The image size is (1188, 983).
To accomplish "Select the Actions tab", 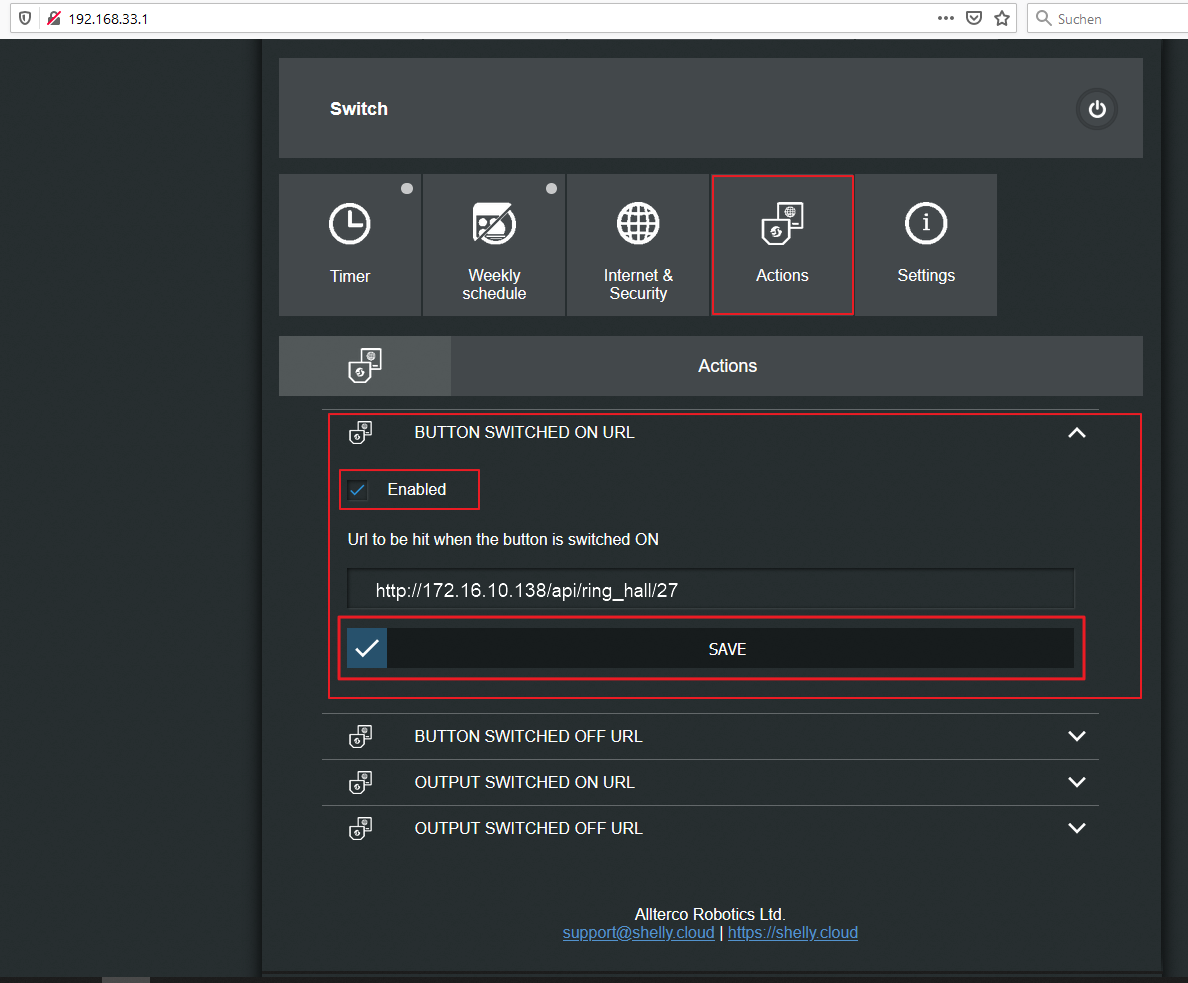I will pyautogui.click(x=782, y=245).
